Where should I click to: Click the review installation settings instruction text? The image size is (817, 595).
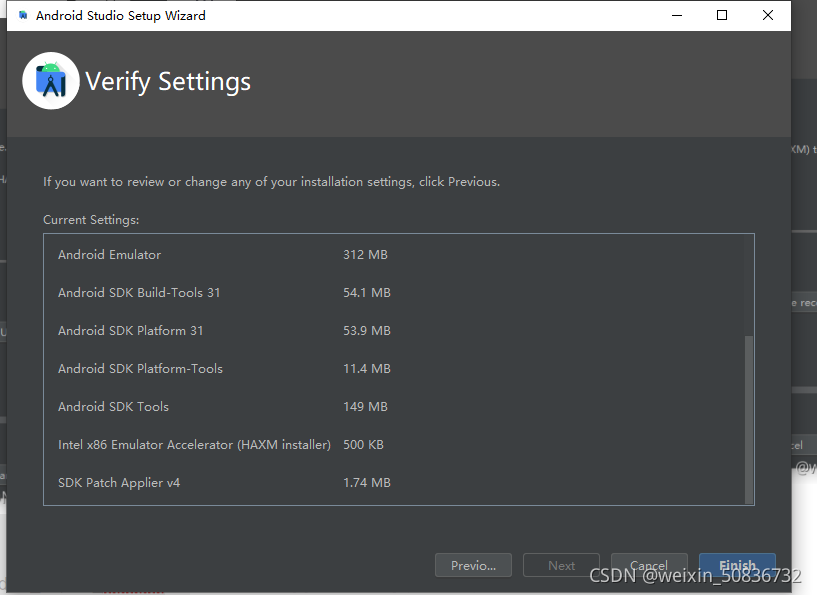pyautogui.click(x=271, y=182)
